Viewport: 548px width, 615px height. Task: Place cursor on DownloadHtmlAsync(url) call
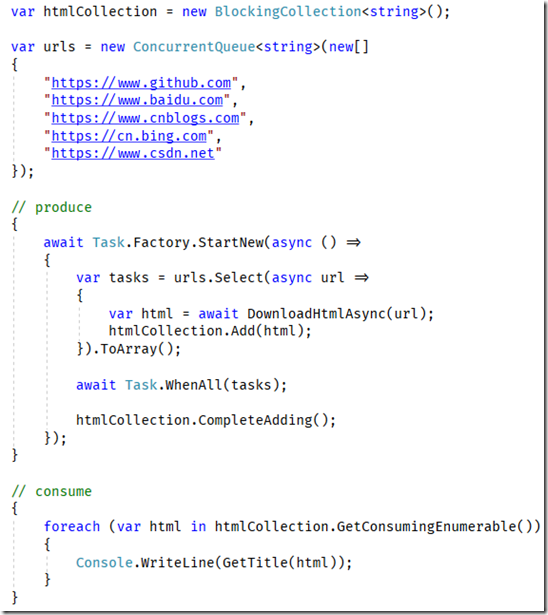[x=337, y=313]
